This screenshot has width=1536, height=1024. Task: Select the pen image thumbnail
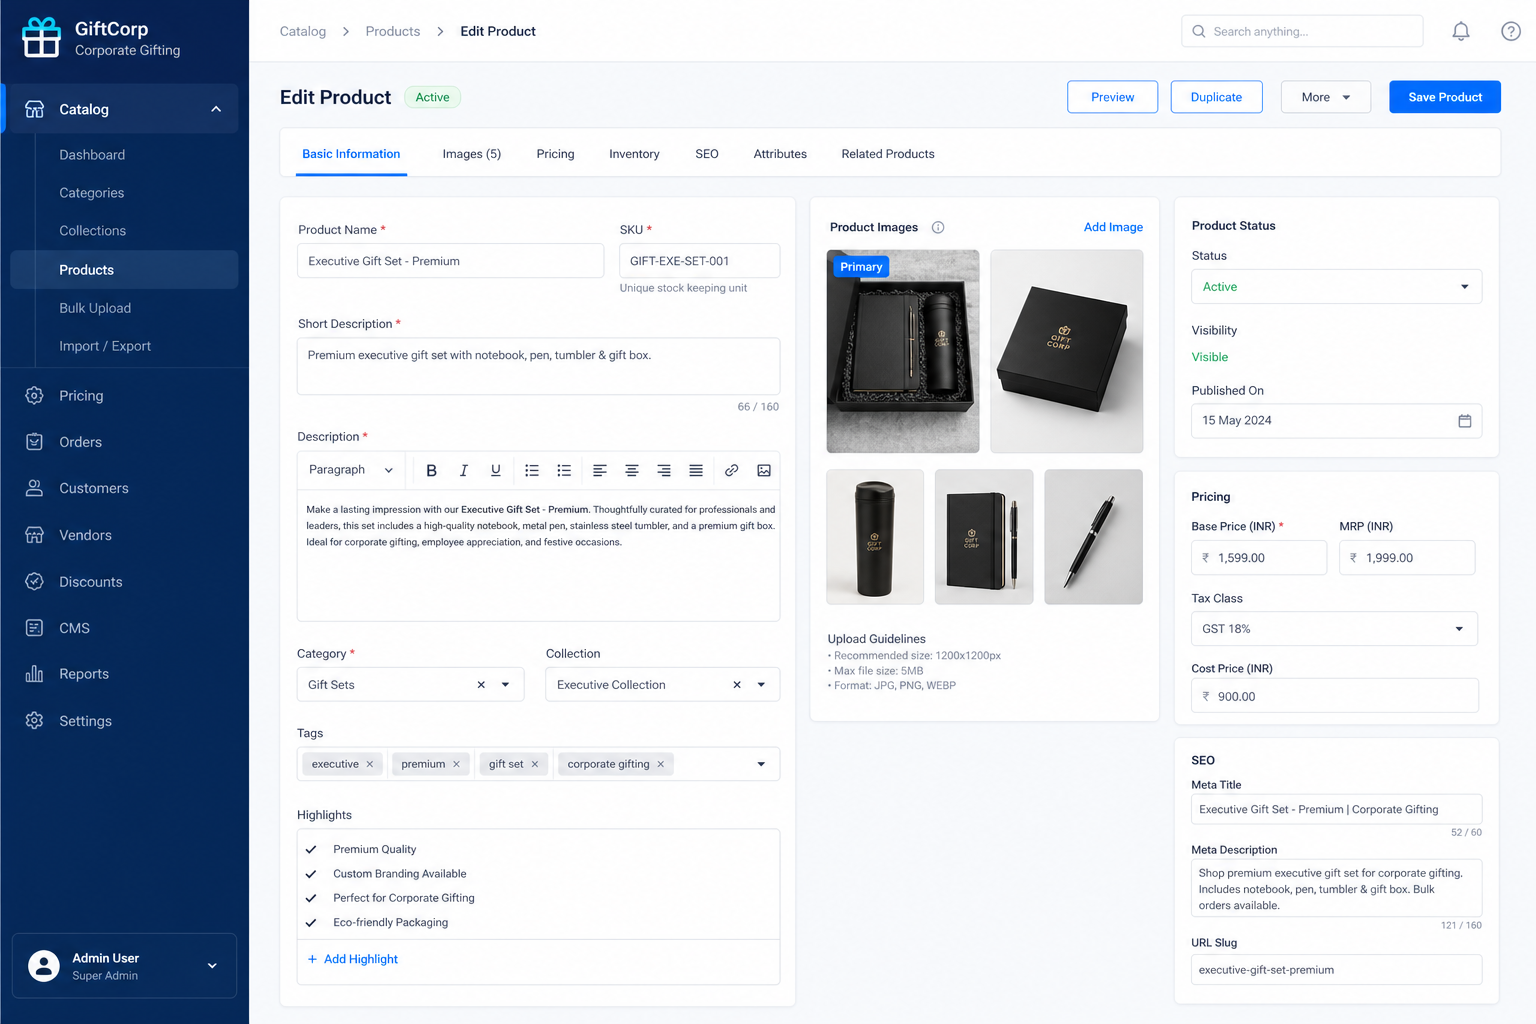[1093, 537]
